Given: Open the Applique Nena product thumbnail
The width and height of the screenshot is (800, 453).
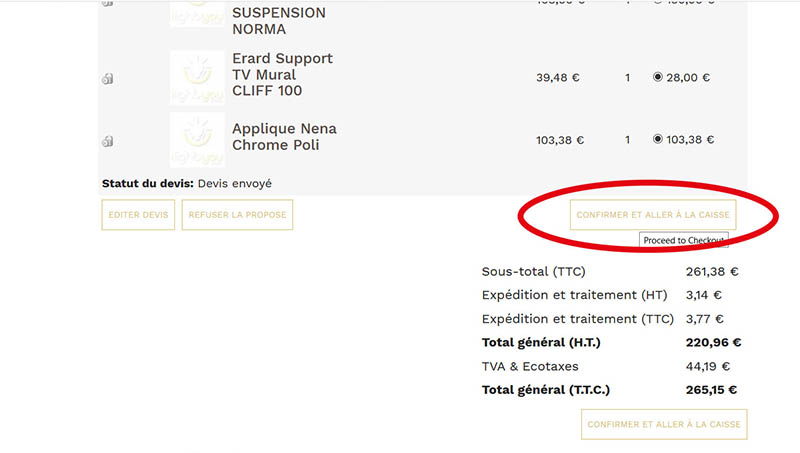Looking at the screenshot, I should (197, 138).
